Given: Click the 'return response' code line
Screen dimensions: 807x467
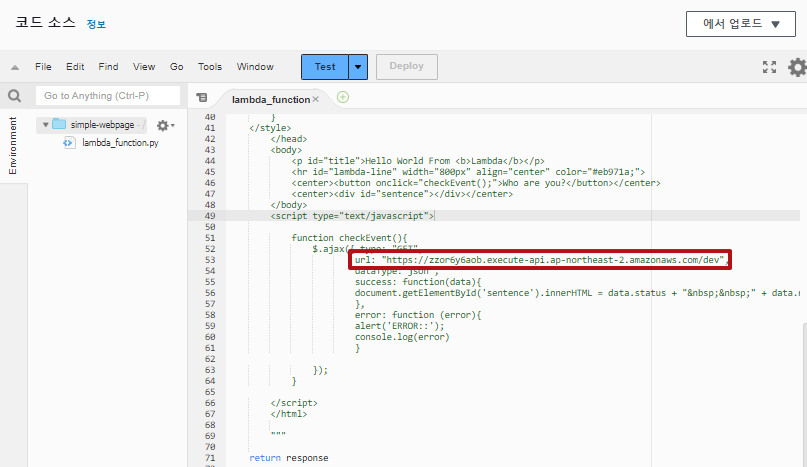Looking at the screenshot, I should [x=289, y=458].
